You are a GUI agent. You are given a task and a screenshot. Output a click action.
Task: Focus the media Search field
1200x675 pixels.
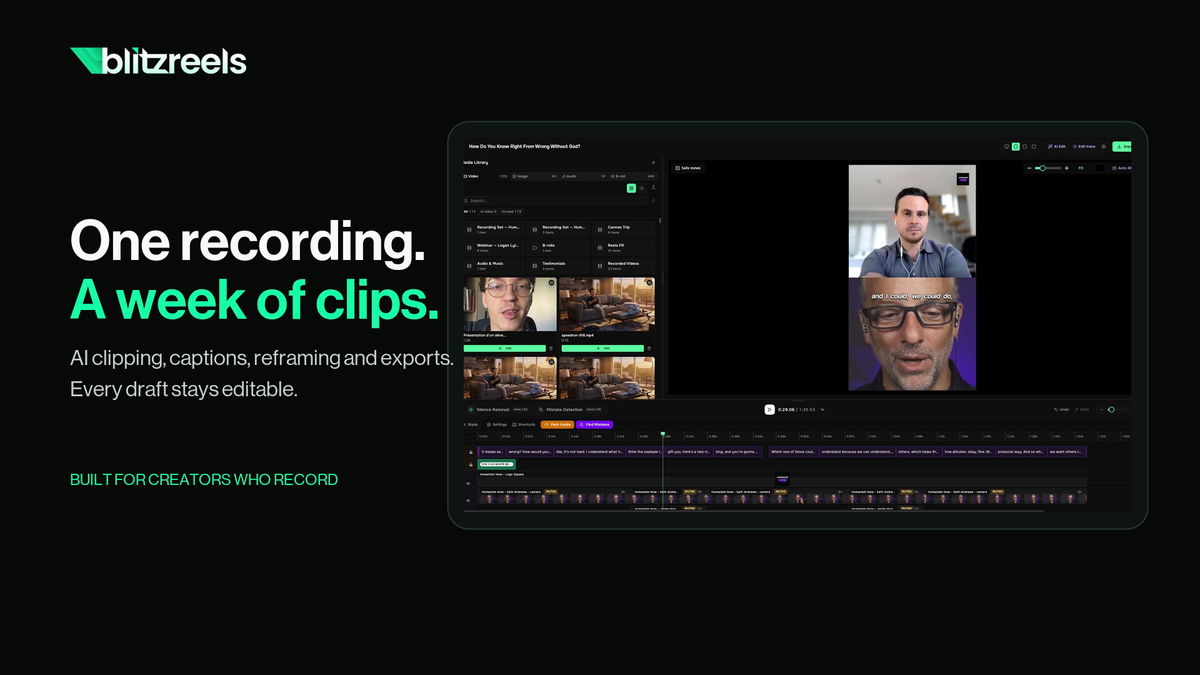click(x=557, y=201)
